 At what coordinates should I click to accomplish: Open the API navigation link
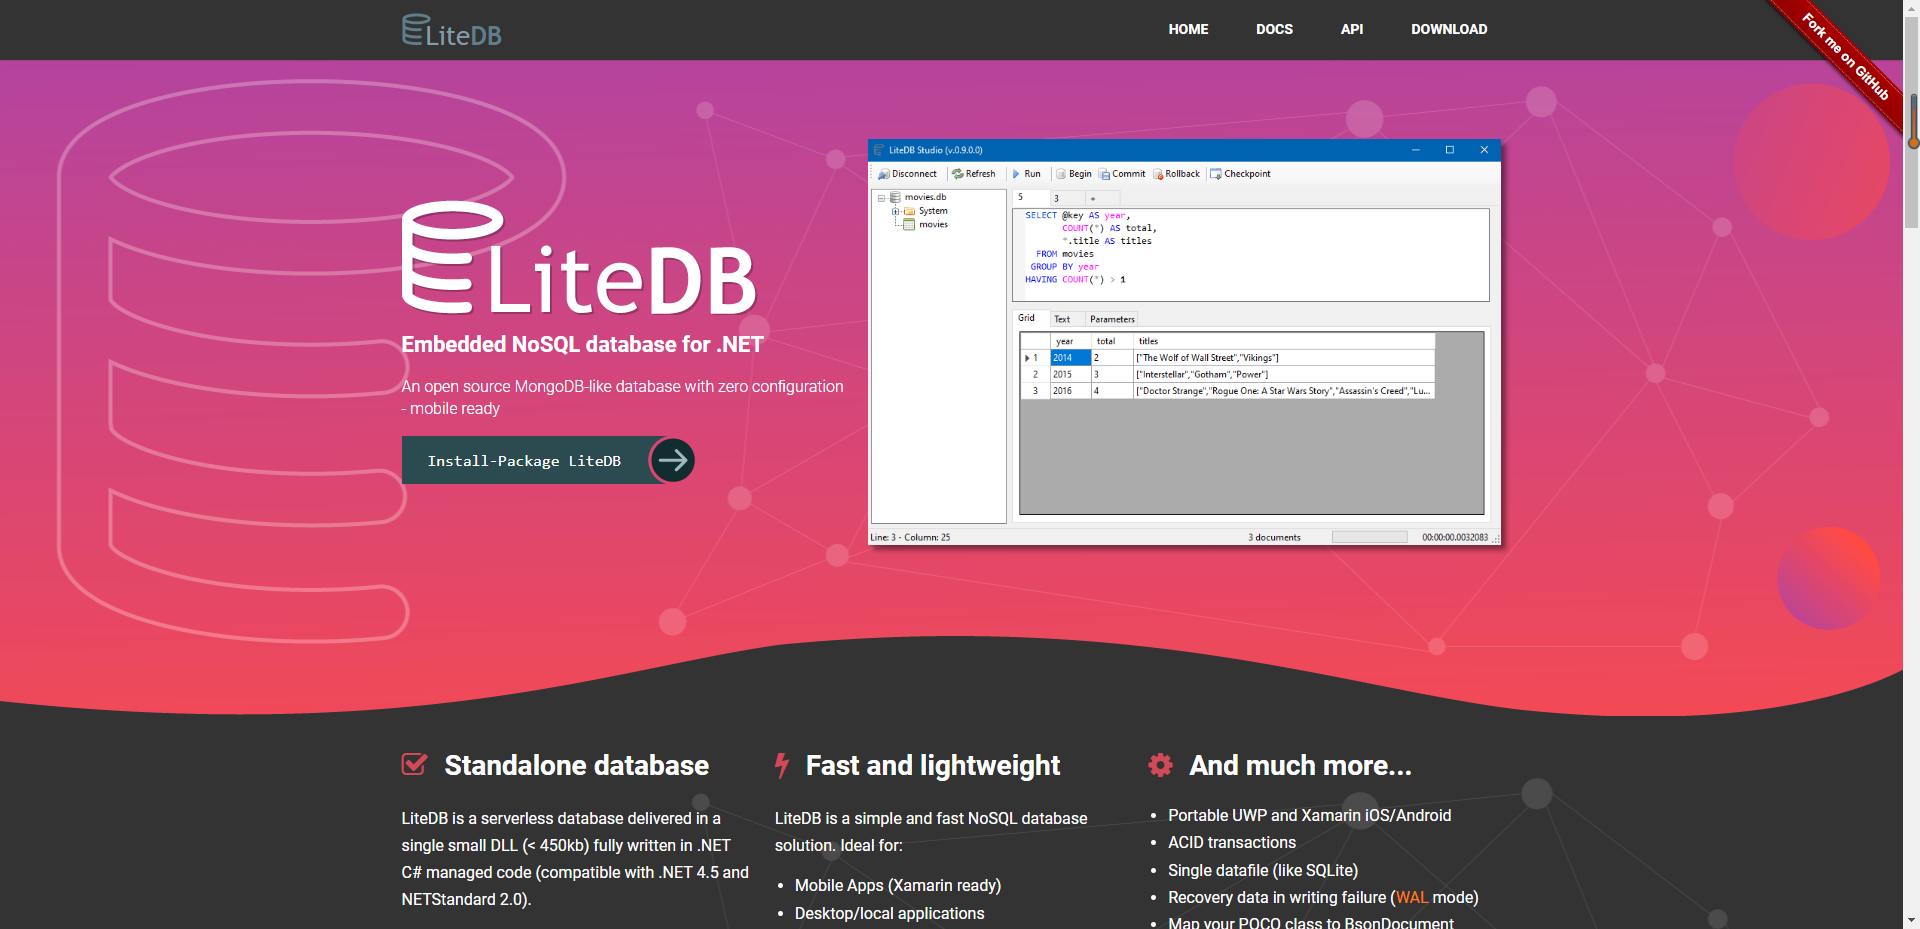pos(1352,29)
